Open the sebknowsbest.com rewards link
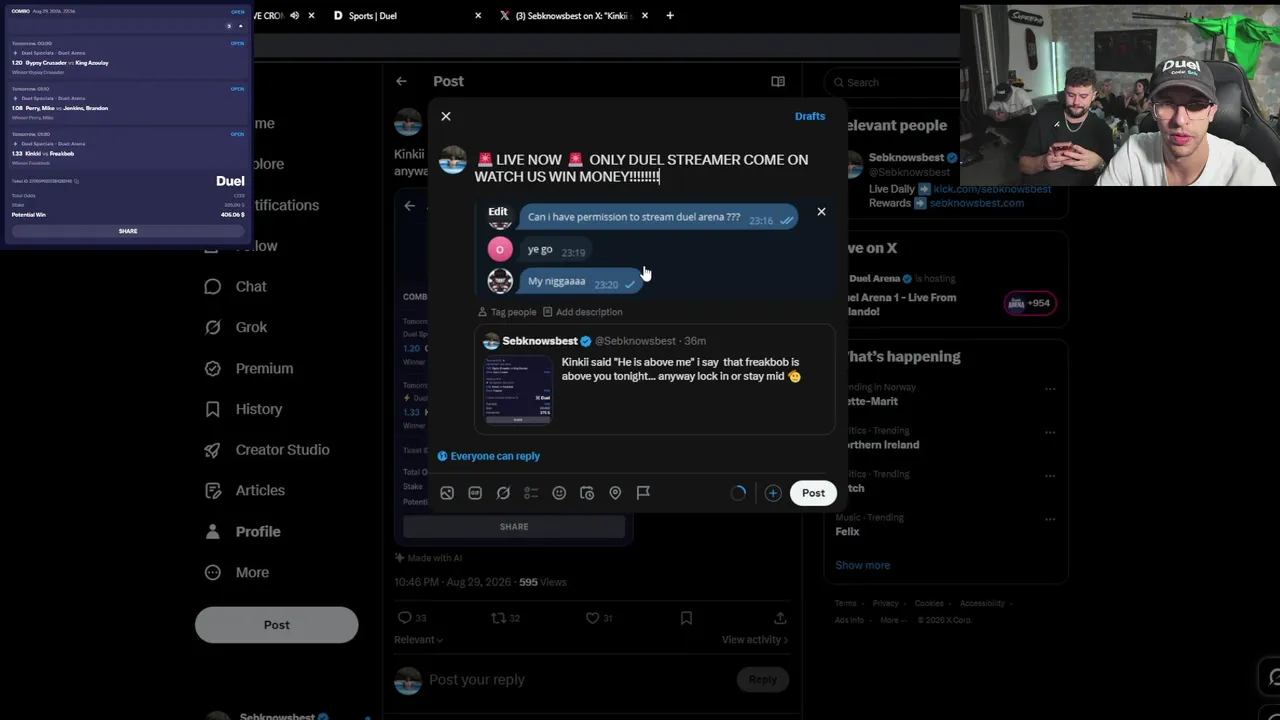Image resolution: width=1280 pixels, height=720 pixels. coord(977,203)
